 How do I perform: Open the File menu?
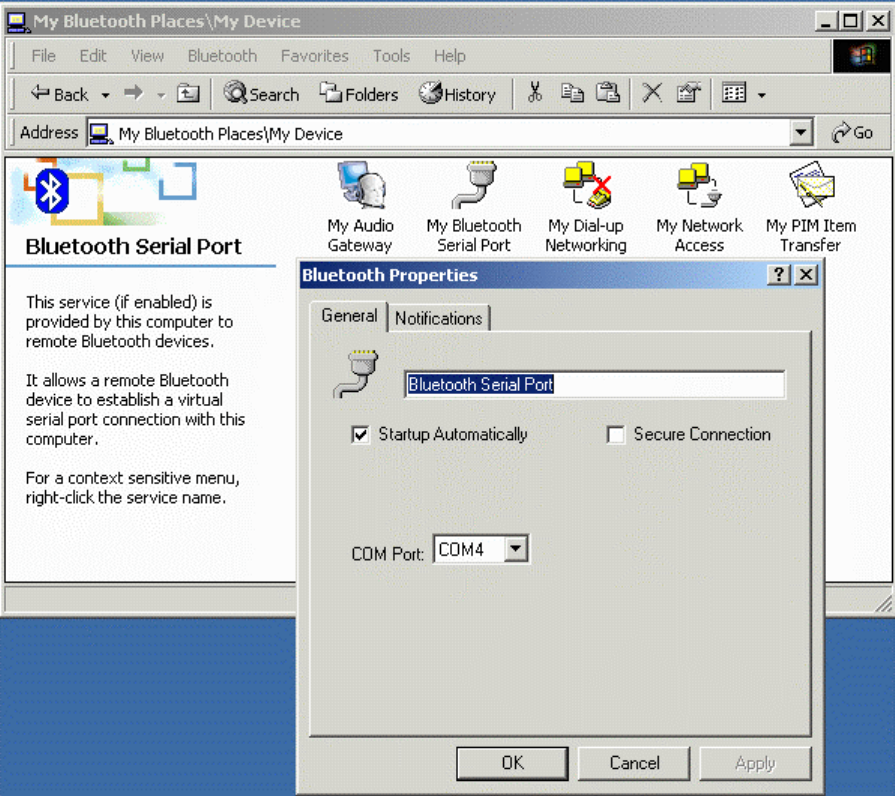tap(43, 56)
